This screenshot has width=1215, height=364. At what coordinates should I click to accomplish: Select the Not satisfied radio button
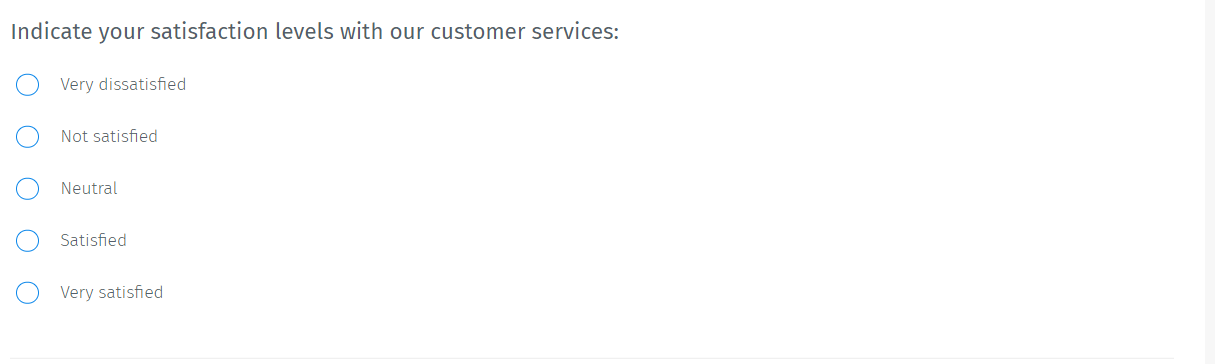coord(28,136)
